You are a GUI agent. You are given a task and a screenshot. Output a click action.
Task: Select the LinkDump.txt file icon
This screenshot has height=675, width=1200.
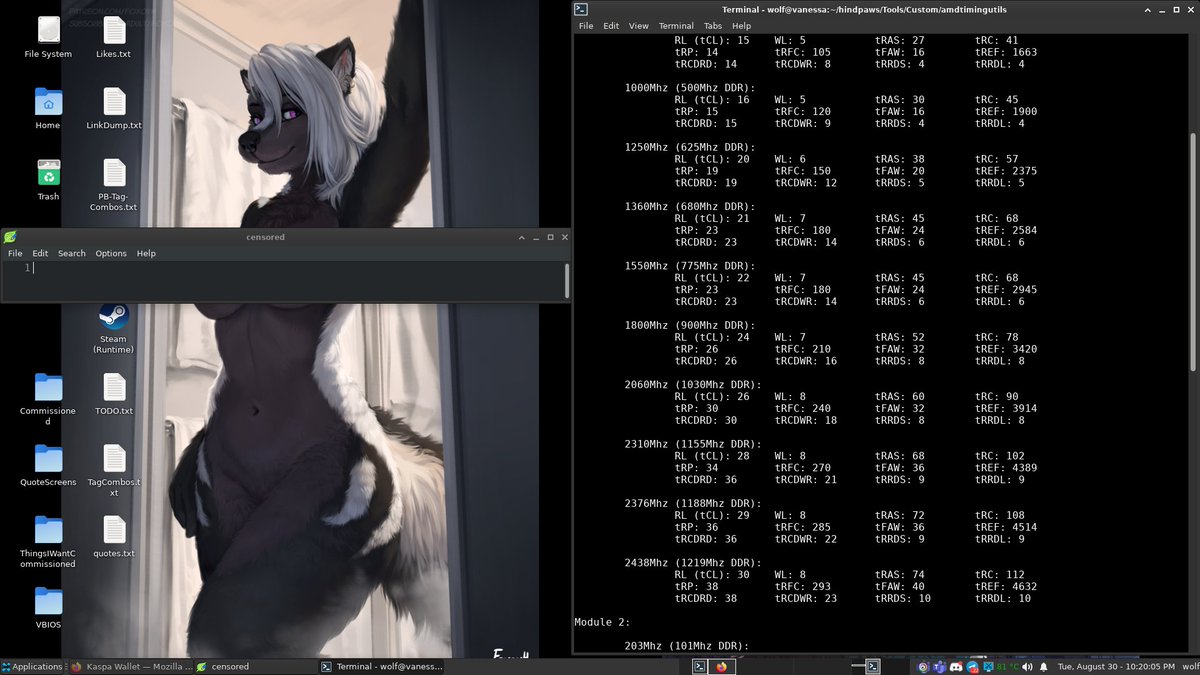pos(114,108)
